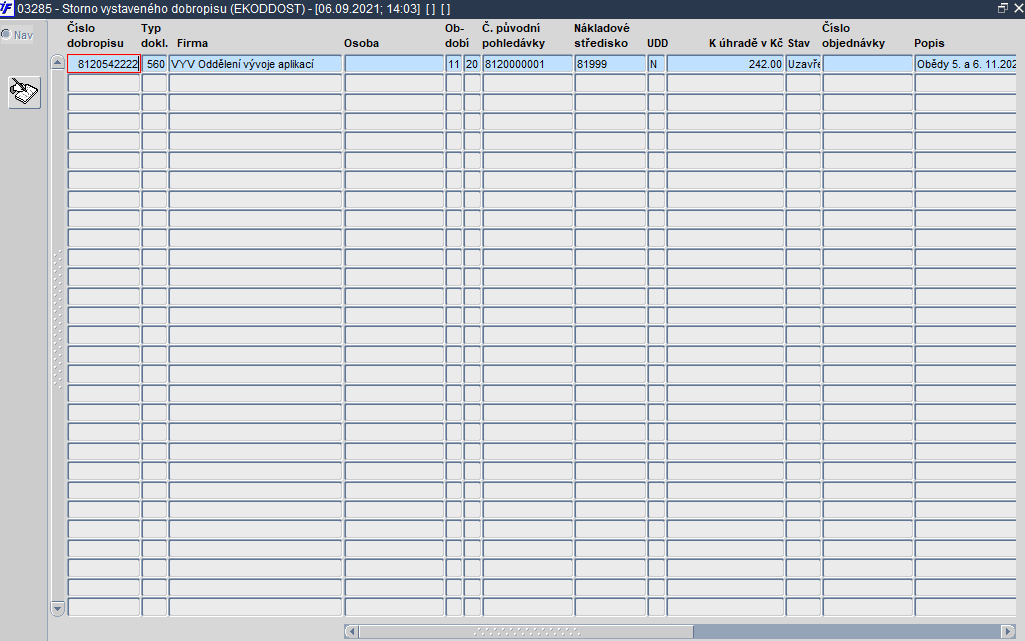Click the empty Osoba field in first row
The height and width of the screenshot is (641, 1025).
coord(394,64)
